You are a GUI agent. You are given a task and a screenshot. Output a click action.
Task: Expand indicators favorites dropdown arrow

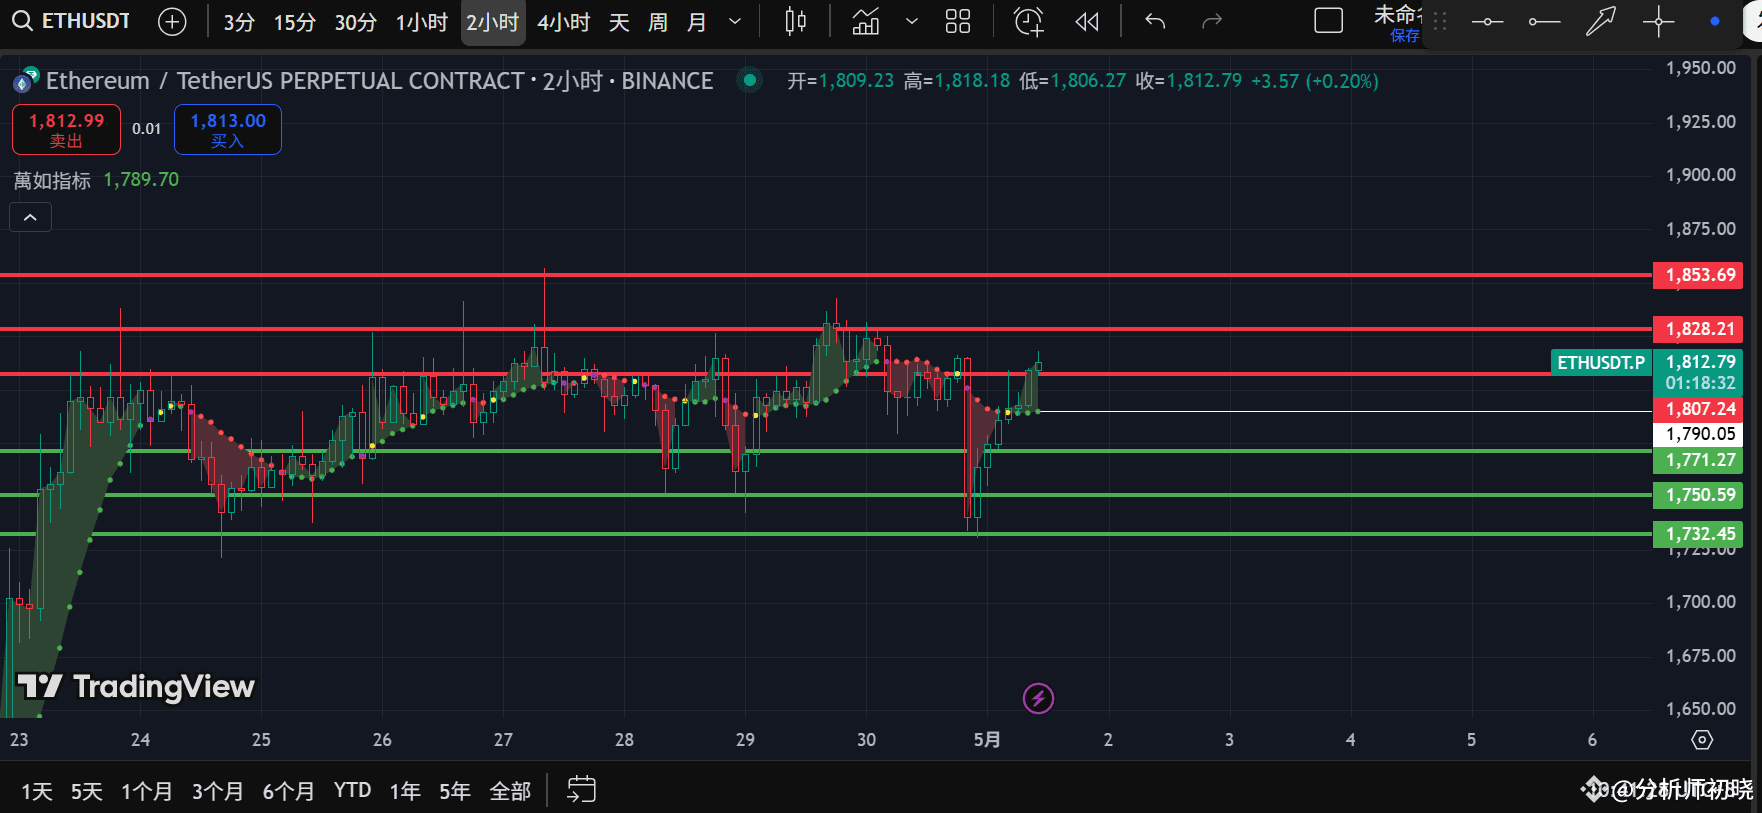click(911, 21)
